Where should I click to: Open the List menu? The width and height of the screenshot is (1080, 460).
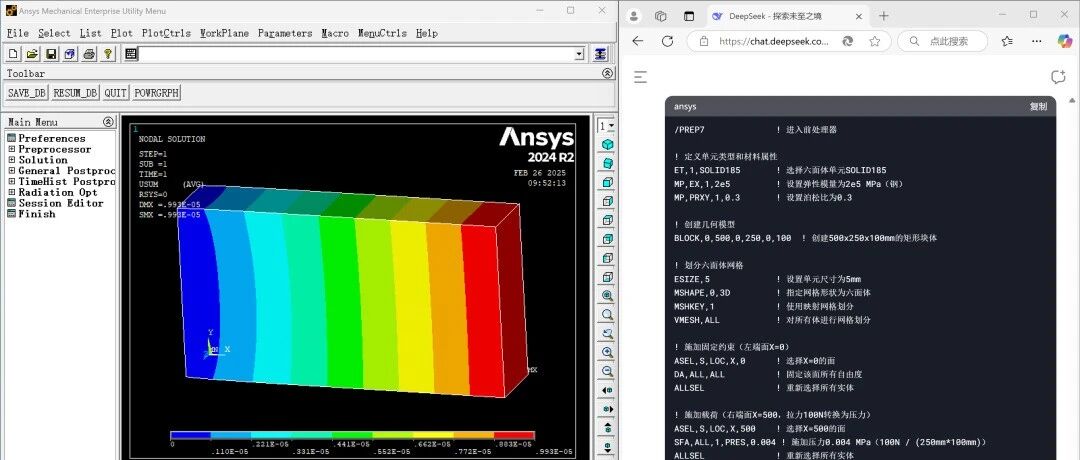[90, 33]
